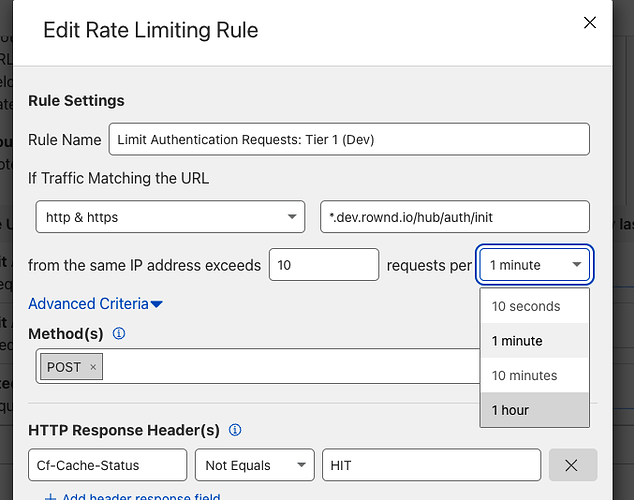Click the Cf-Cache-Status header name field
This screenshot has height=500, width=634.
click(x=107, y=465)
